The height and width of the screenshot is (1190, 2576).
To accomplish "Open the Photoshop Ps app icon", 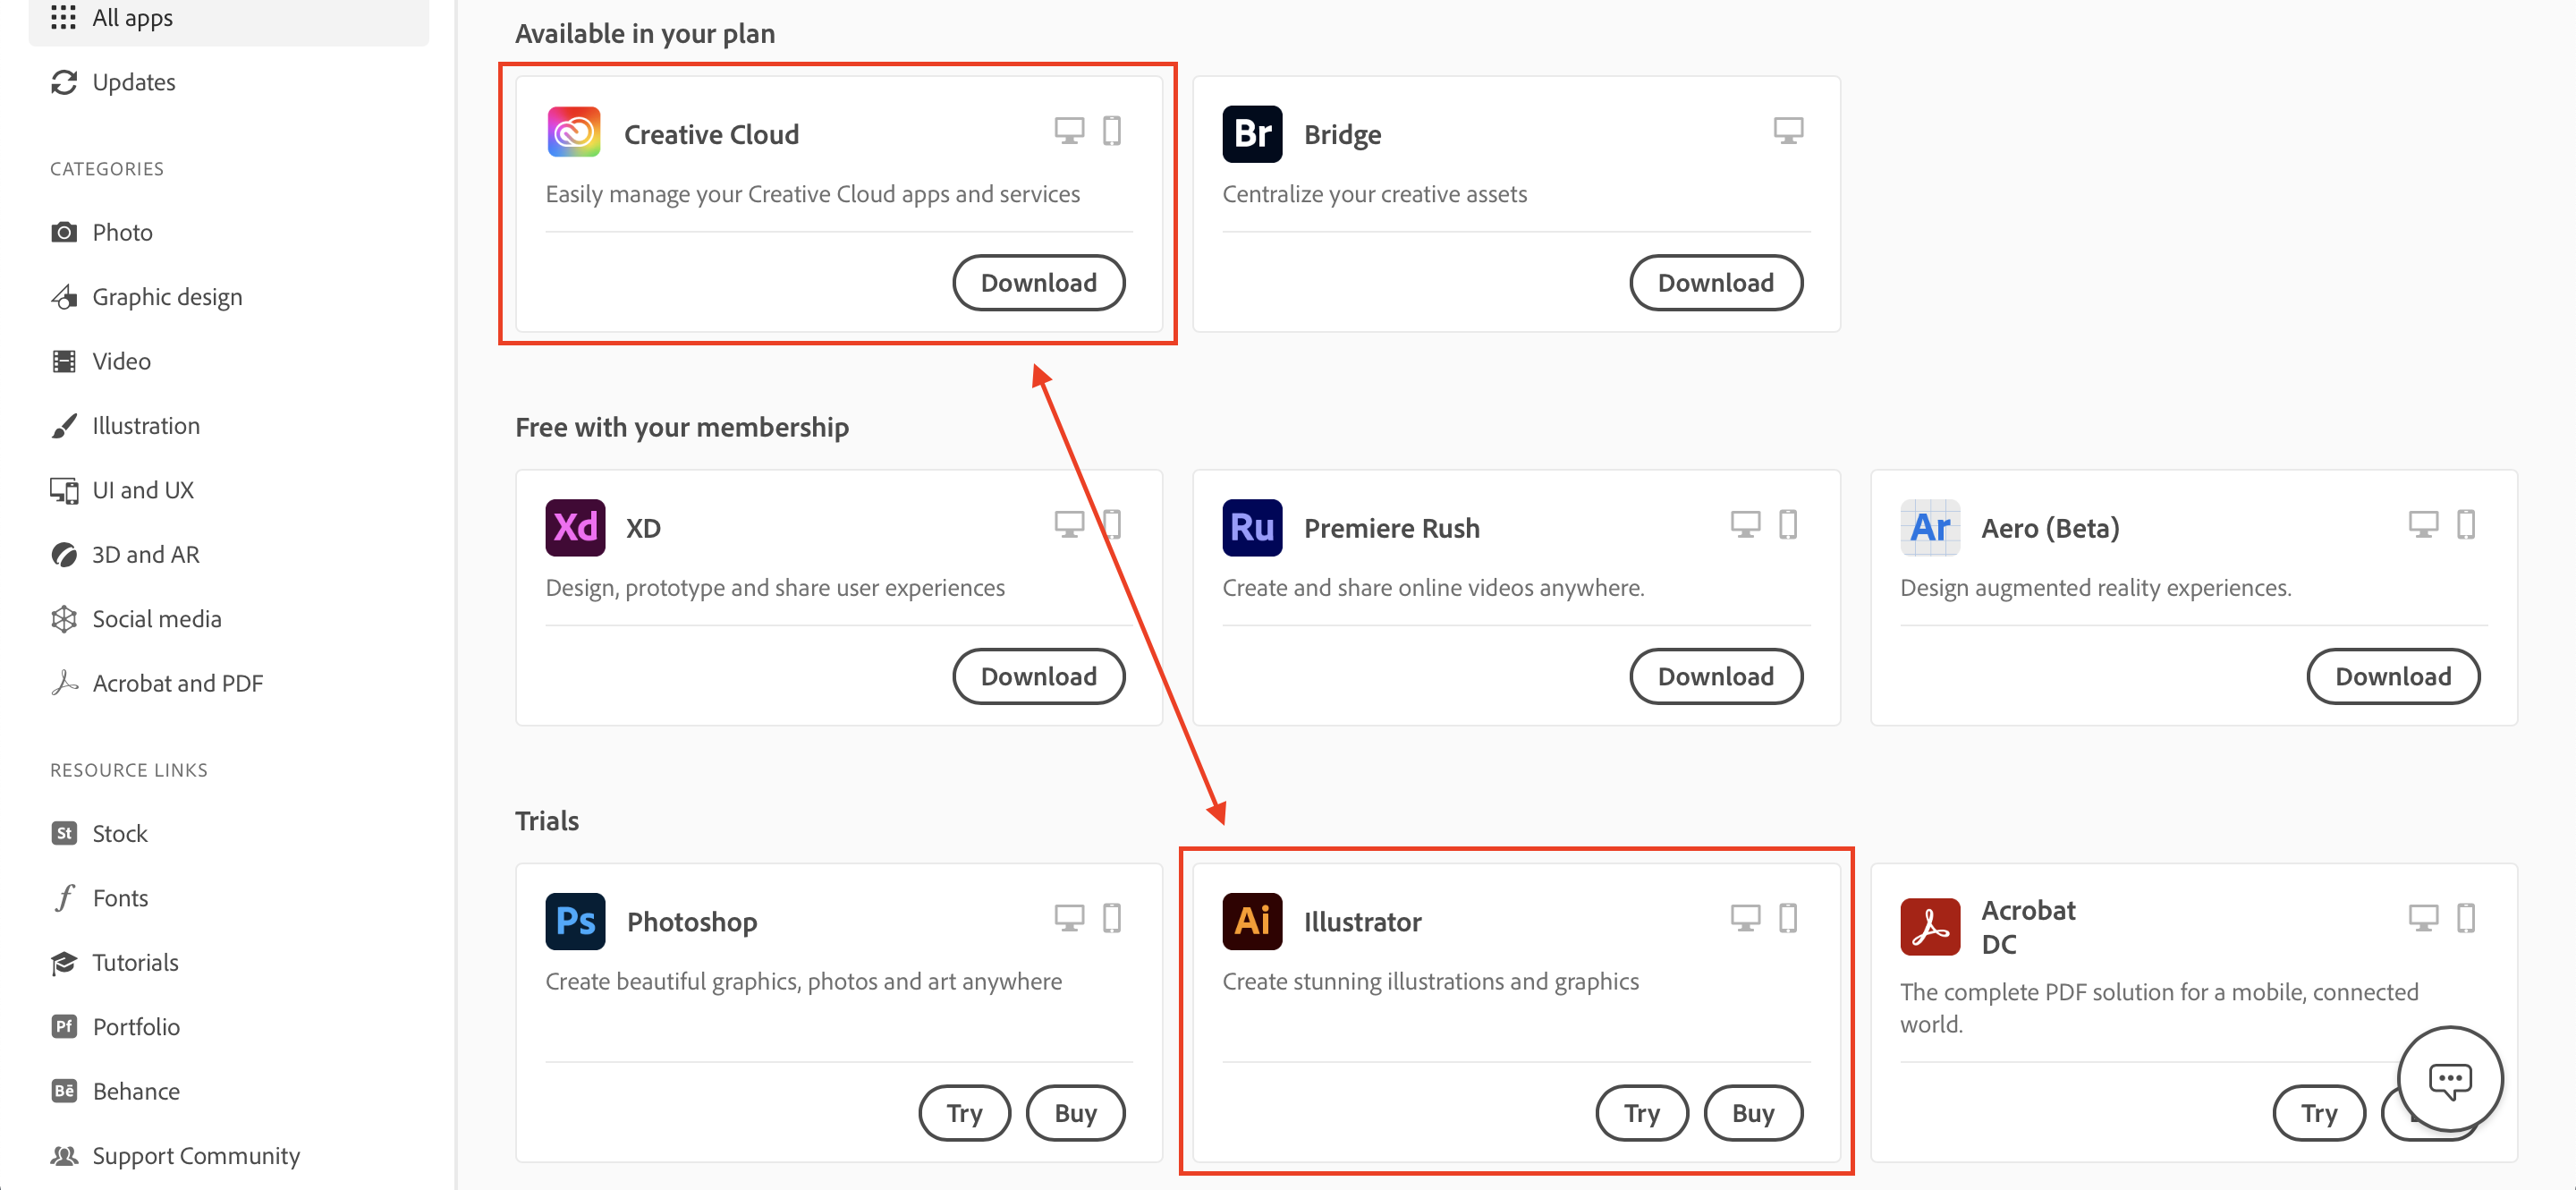I will pos(575,921).
